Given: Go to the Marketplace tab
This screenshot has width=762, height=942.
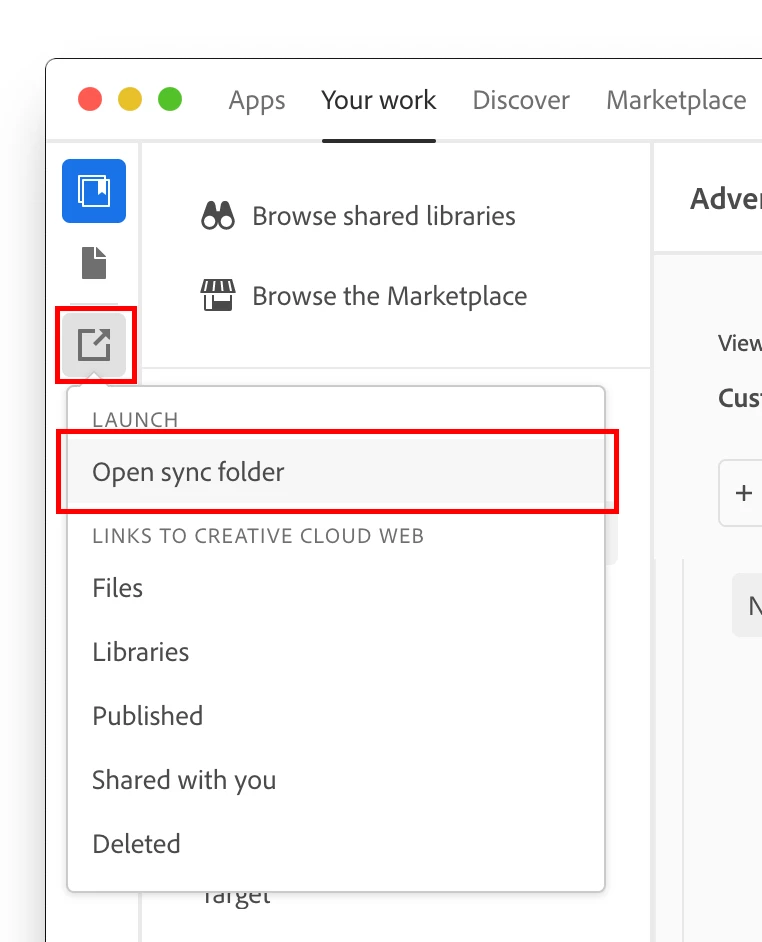Looking at the screenshot, I should [x=676, y=100].
